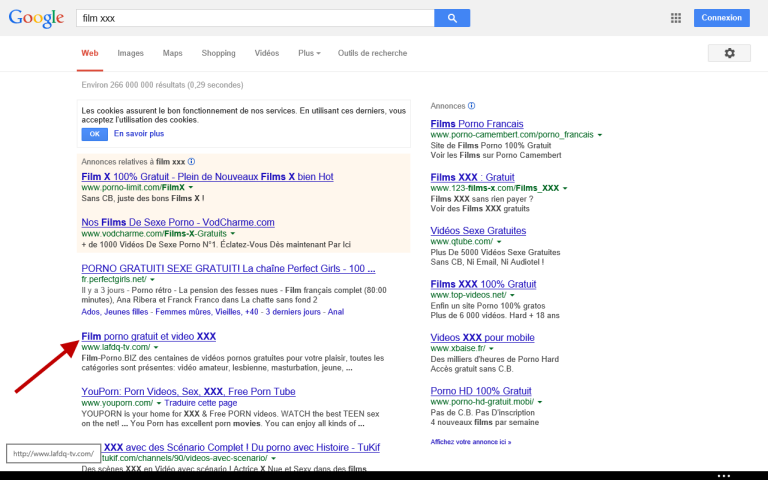The width and height of the screenshot is (768, 480).
Task: Open the 'Films XXX 100% Gratuit' ad link
Action: pos(483,284)
